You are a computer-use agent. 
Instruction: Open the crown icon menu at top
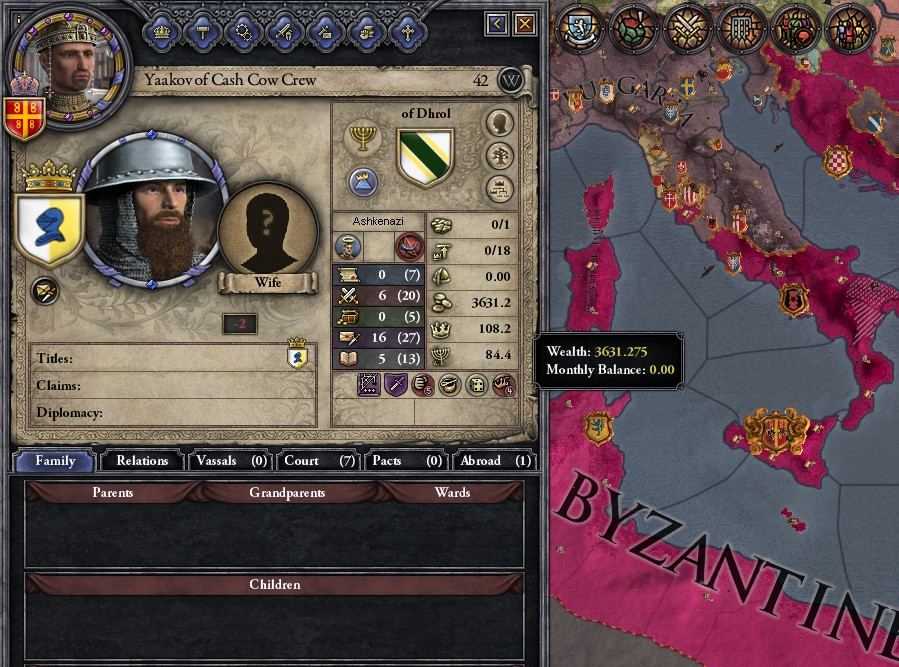[162, 32]
